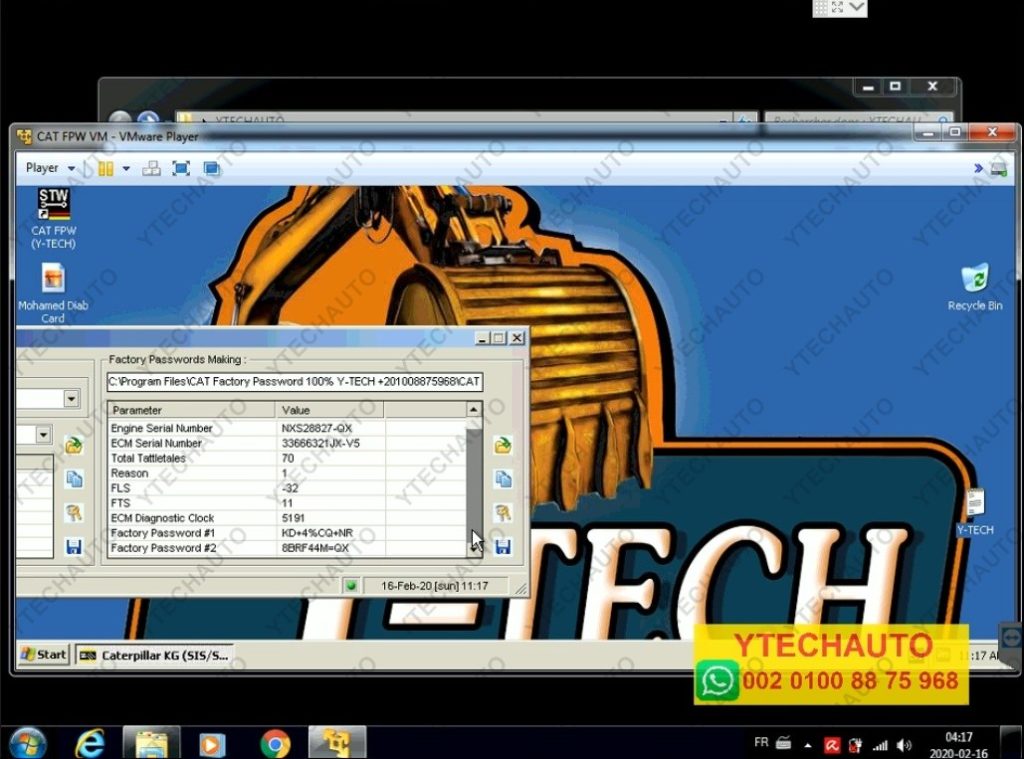1024x759 pixels.
Task: Click the right-side open file icon
Action: click(503, 445)
